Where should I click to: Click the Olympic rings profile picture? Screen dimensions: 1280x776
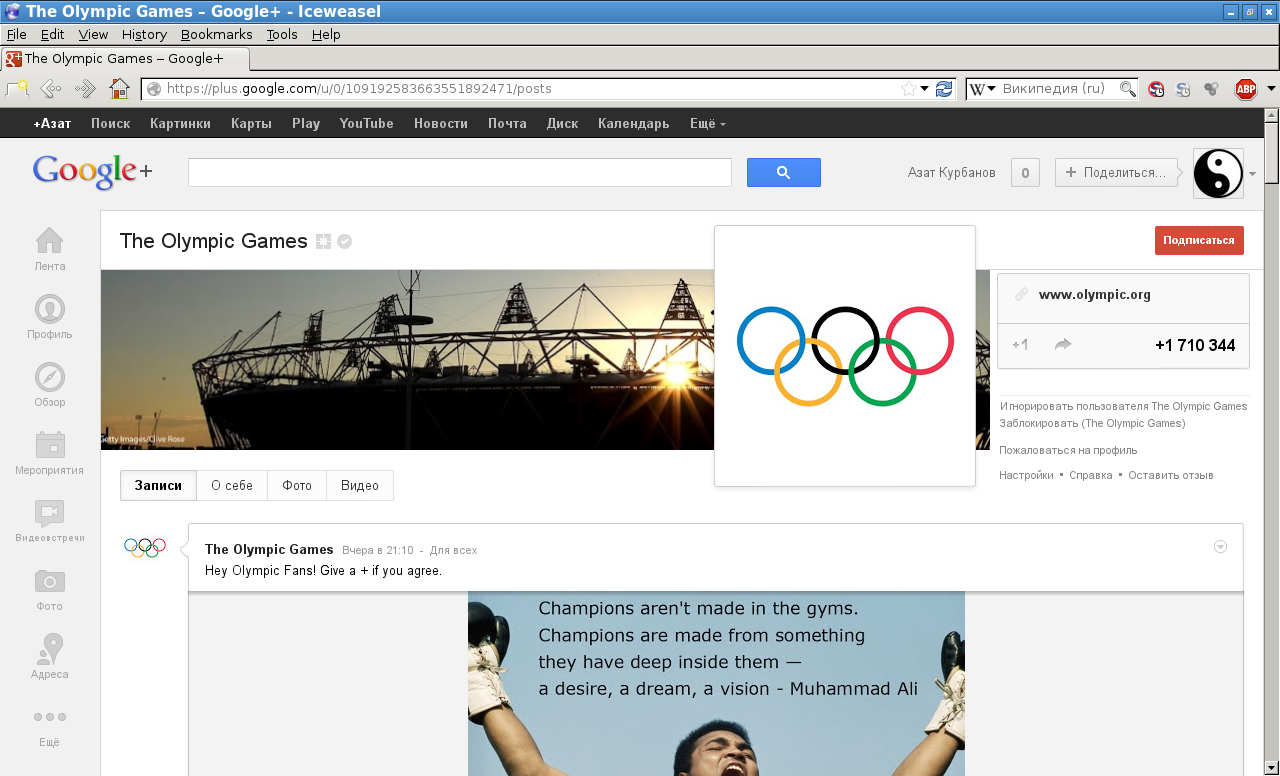pyautogui.click(x=845, y=356)
